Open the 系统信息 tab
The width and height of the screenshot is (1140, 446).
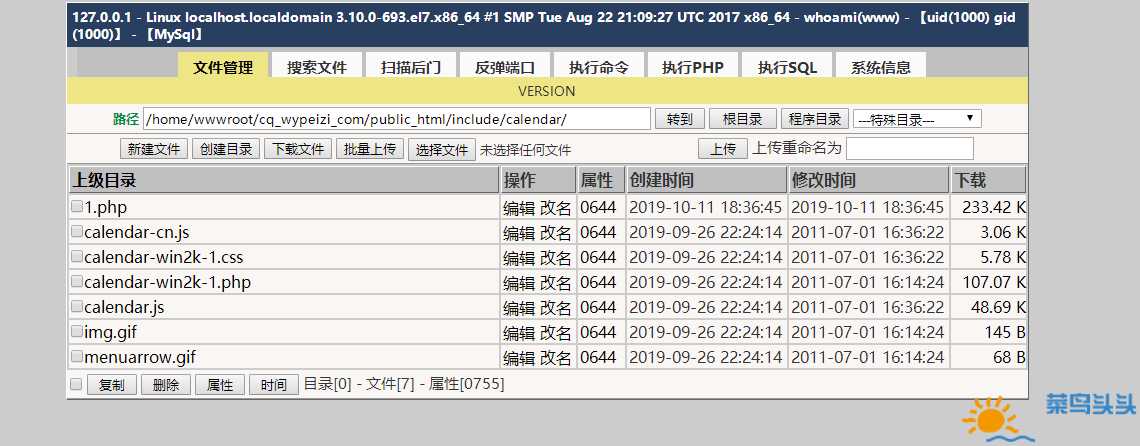click(880, 66)
